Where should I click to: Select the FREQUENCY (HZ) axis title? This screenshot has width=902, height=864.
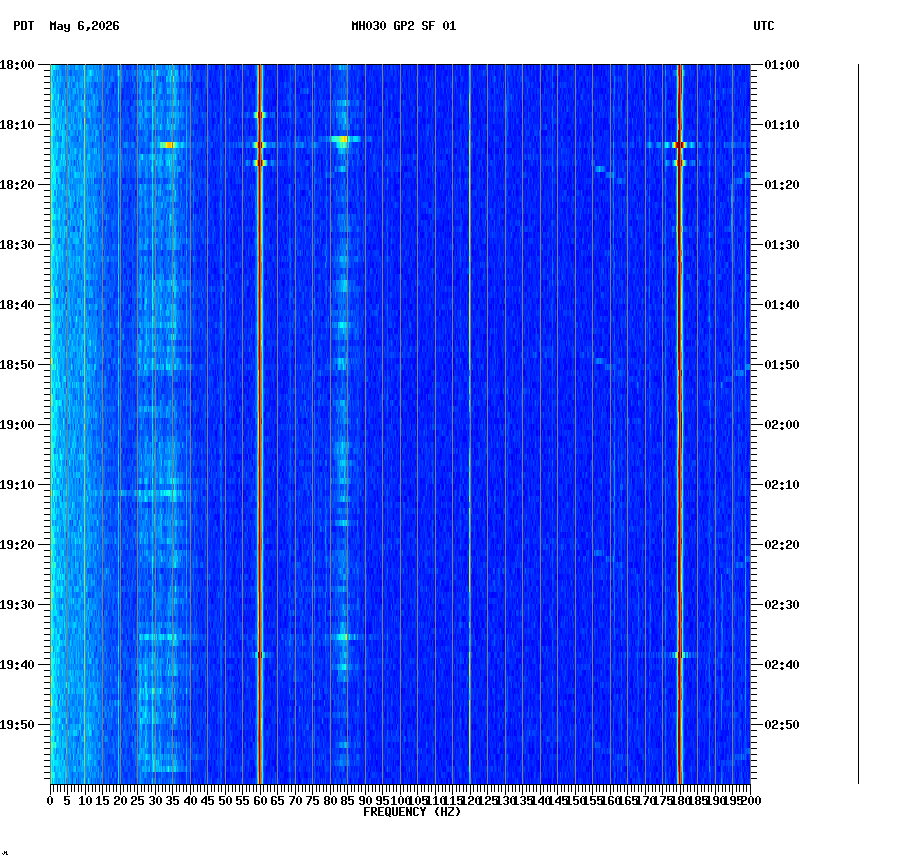(x=412, y=812)
